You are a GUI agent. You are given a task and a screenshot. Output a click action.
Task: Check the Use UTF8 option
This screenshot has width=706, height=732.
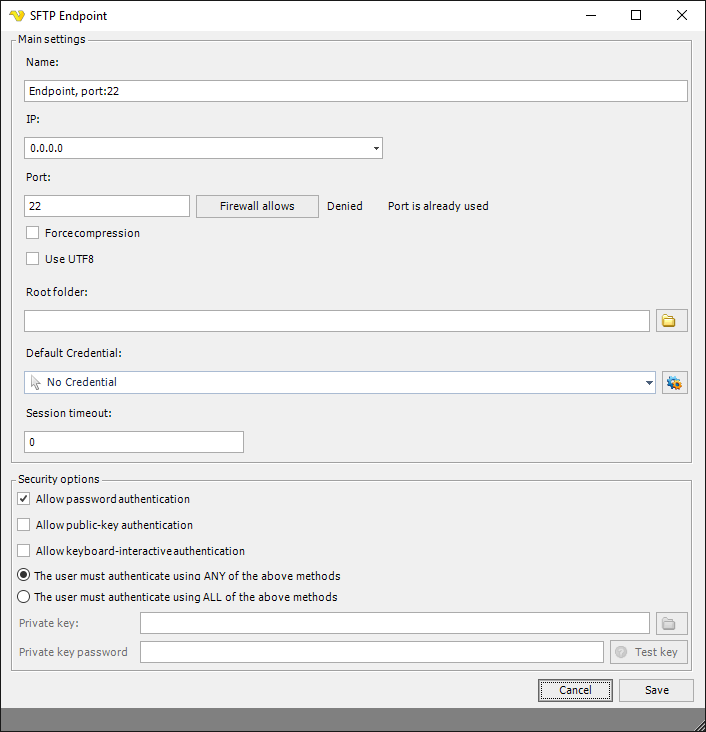(x=33, y=259)
